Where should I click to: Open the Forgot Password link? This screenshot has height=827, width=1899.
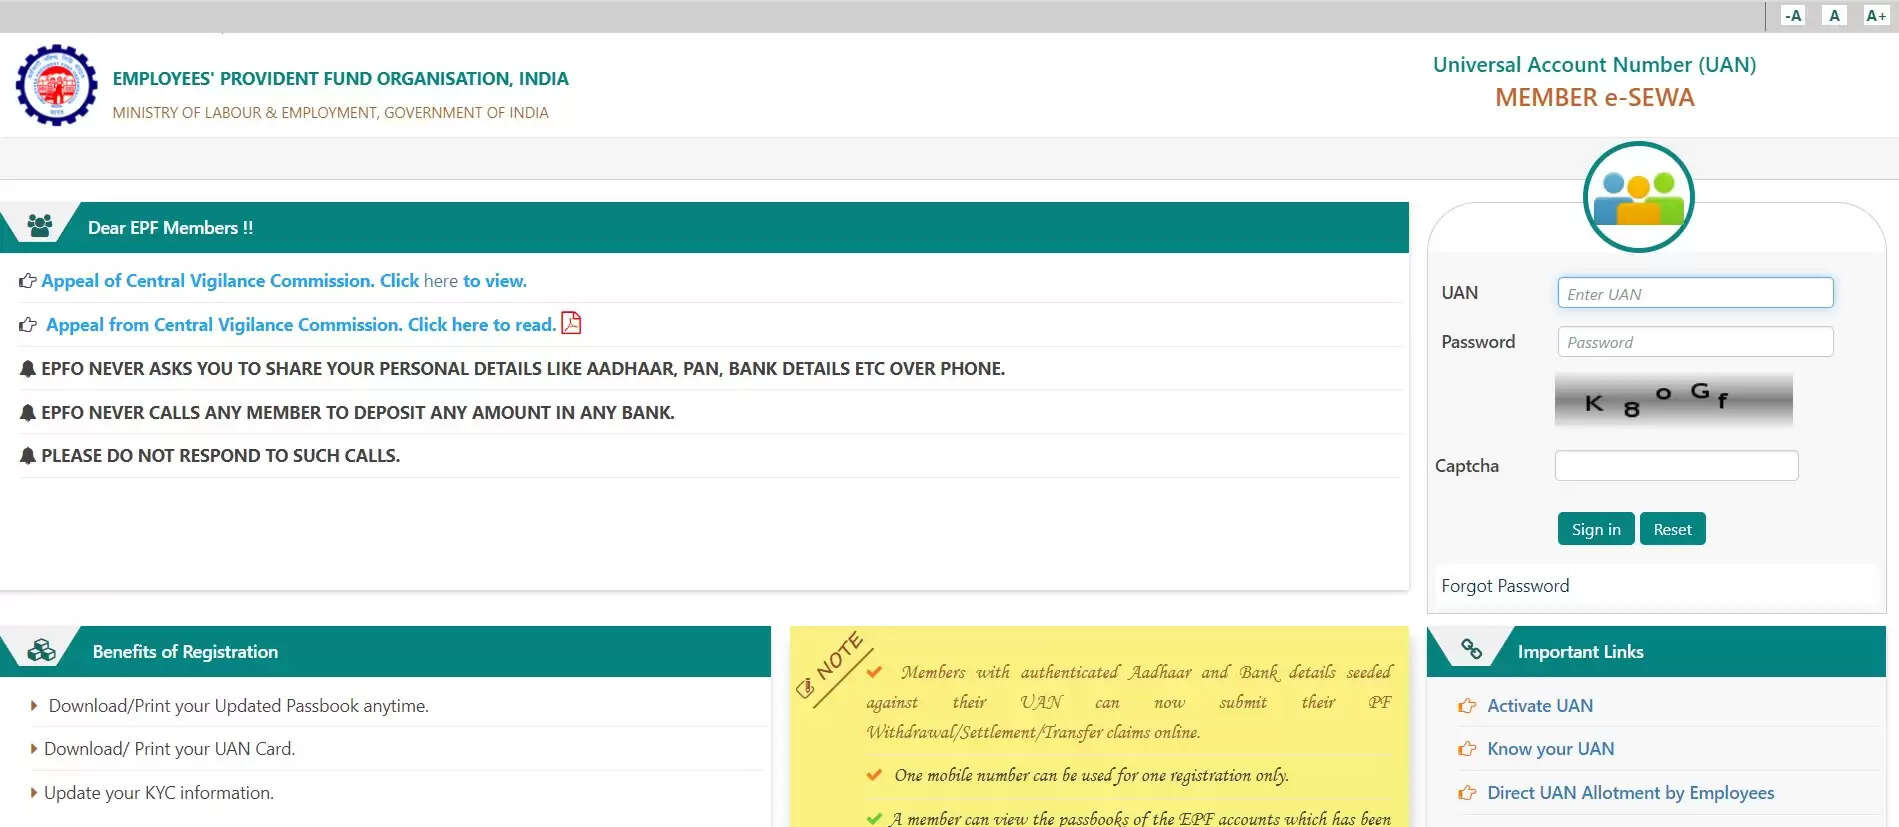[x=1505, y=586]
